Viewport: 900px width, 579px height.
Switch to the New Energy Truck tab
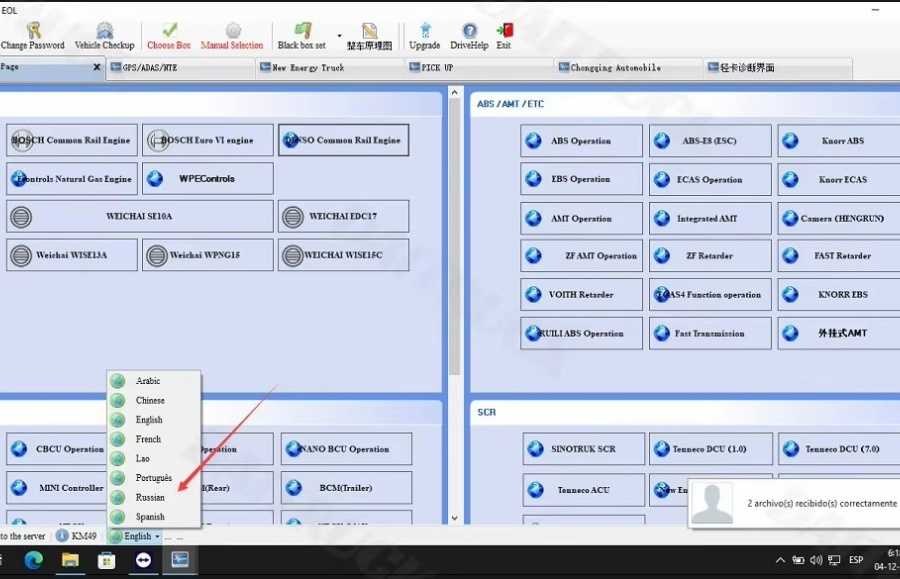[330, 68]
